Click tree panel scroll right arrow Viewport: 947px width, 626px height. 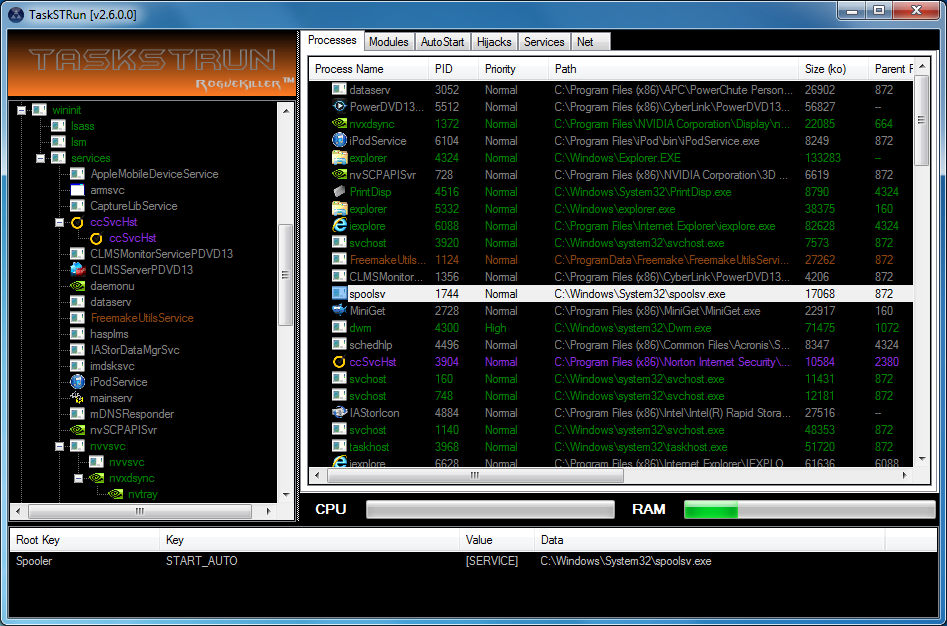tap(269, 511)
